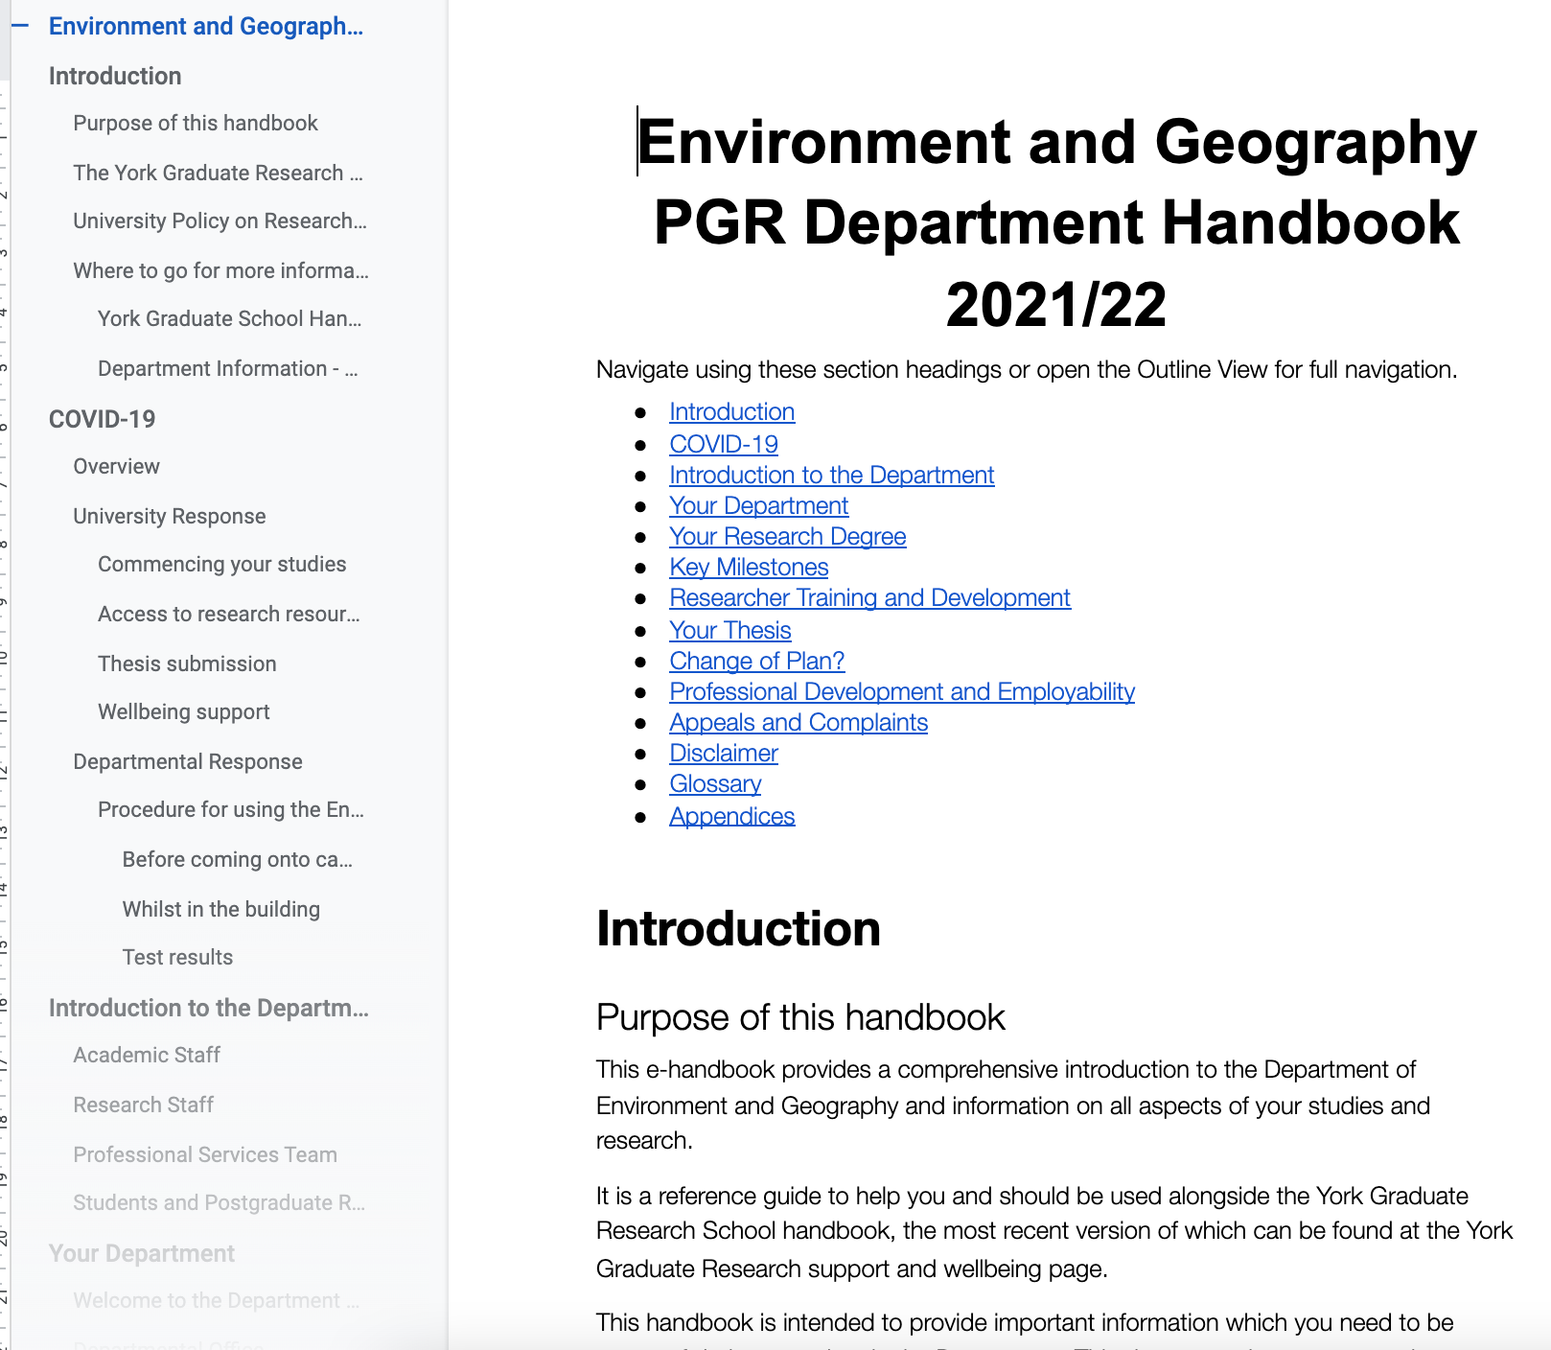This screenshot has width=1551, height=1350.
Task: Click the Your Thesis link
Action: click(x=730, y=631)
